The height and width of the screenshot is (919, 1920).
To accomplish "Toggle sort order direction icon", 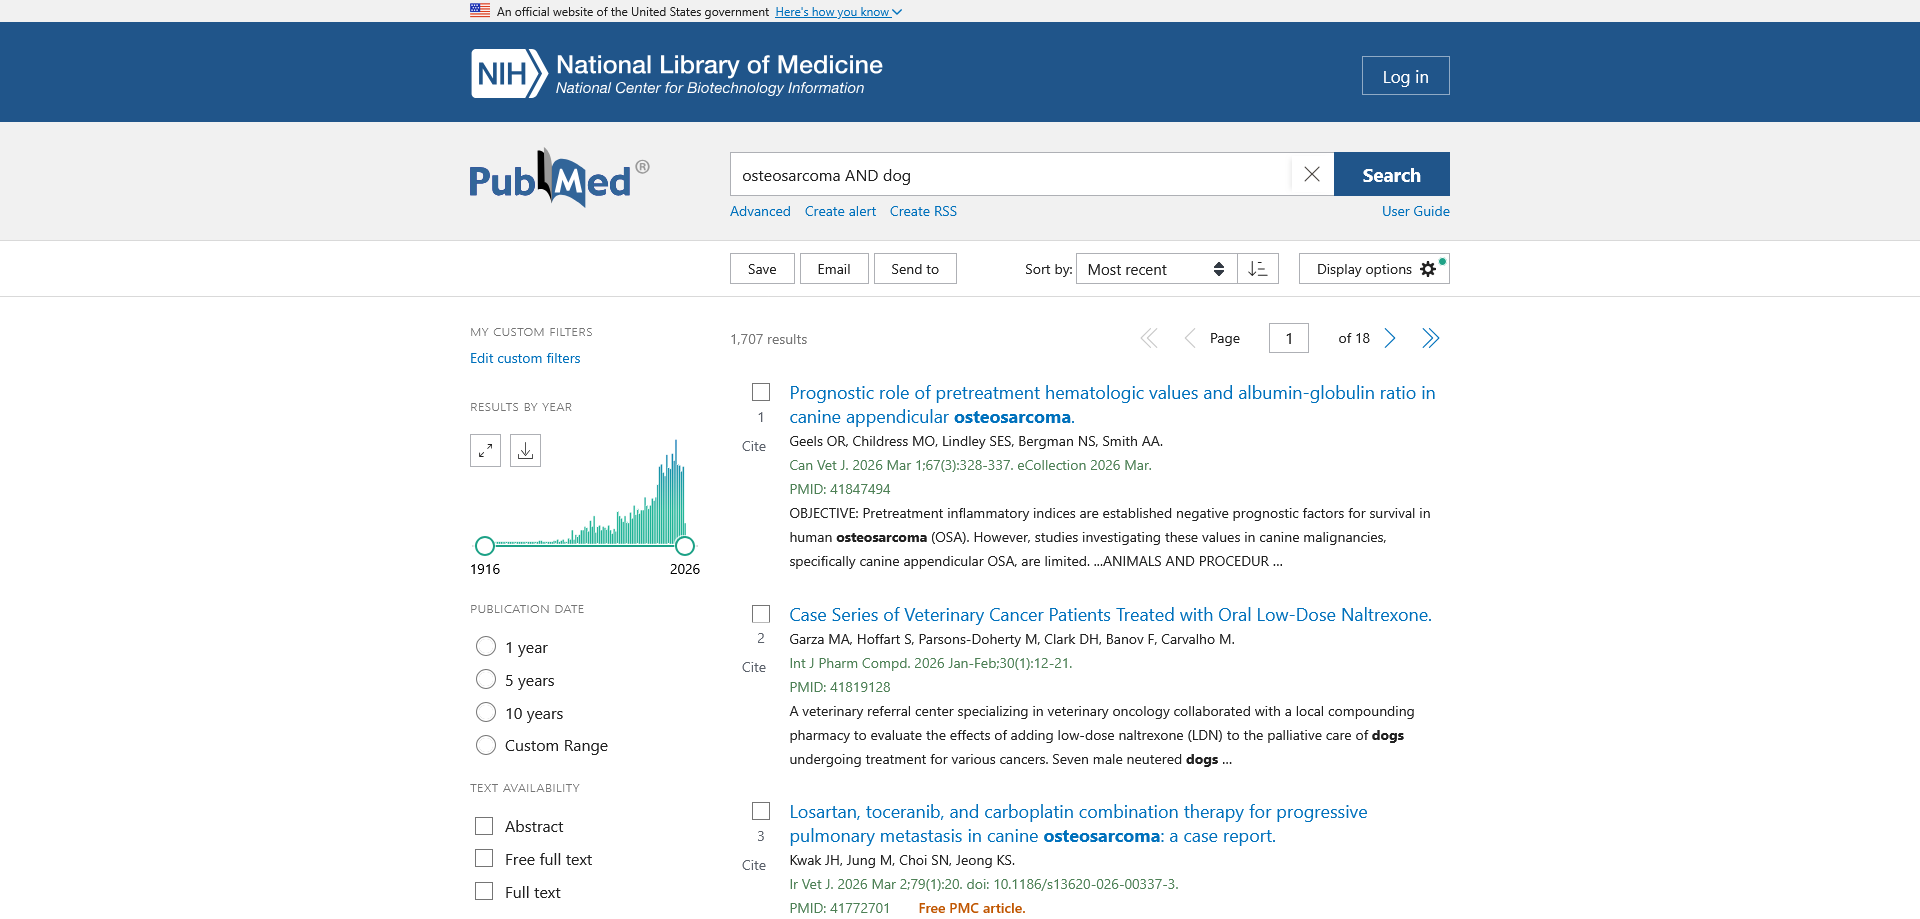I will coord(1258,269).
